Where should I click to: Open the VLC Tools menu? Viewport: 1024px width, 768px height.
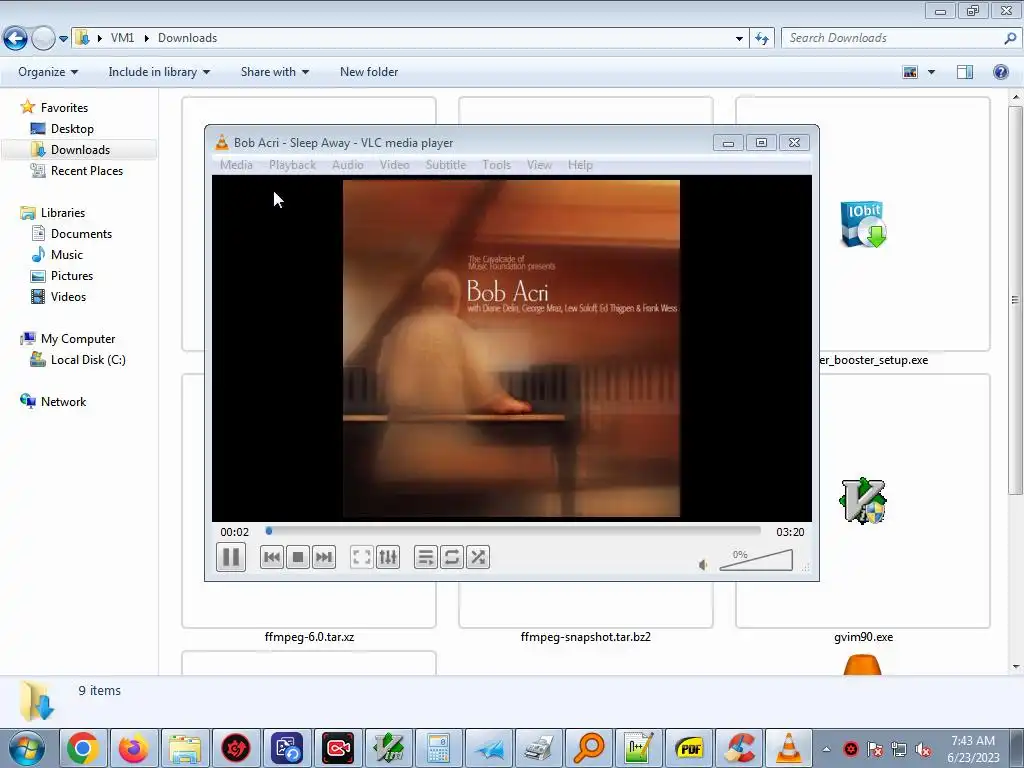pos(496,165)
